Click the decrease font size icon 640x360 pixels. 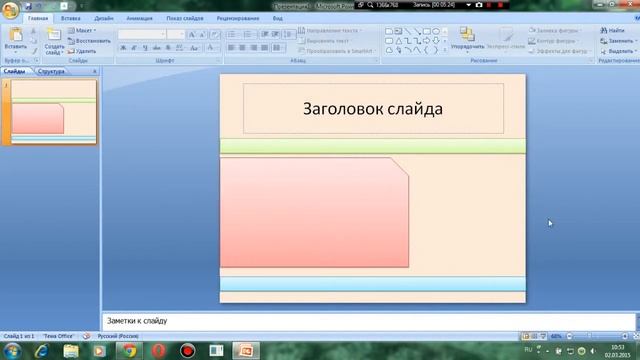click(202, 35)
